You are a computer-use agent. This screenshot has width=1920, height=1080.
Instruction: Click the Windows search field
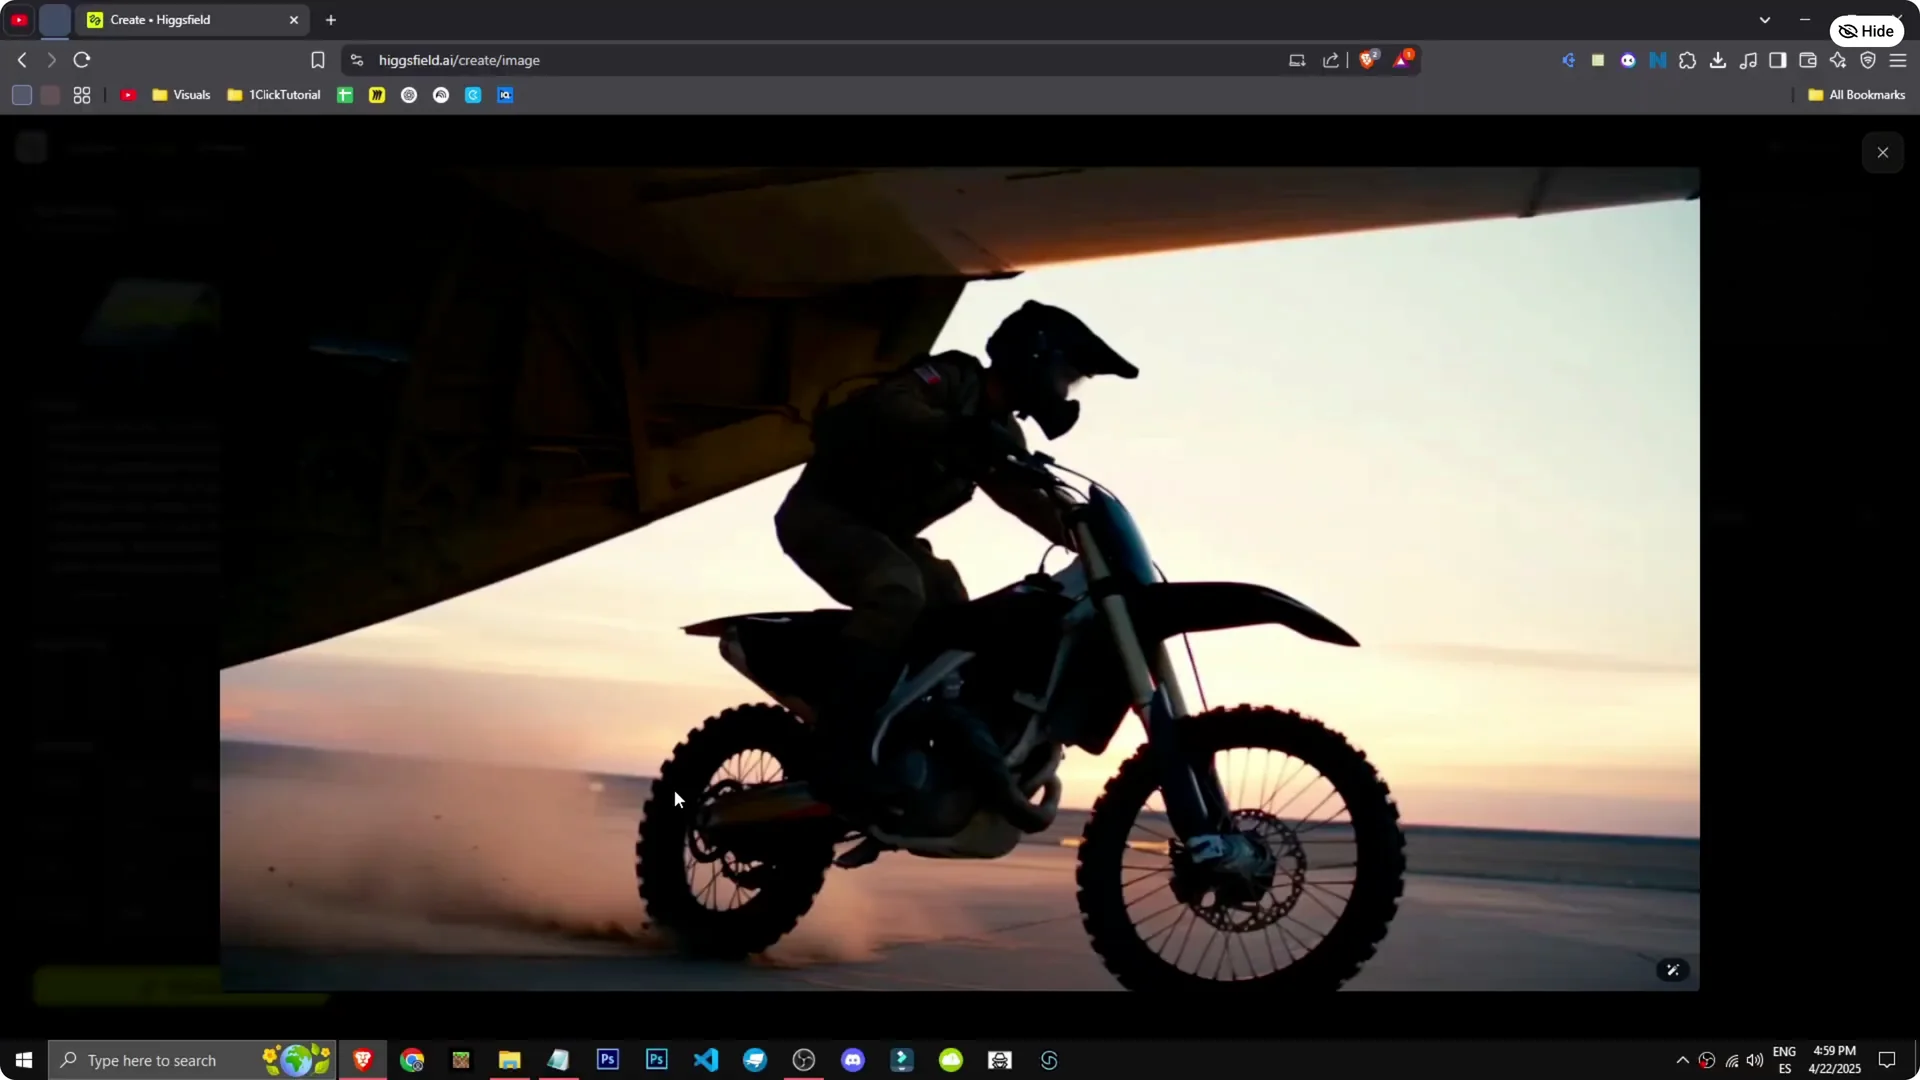pos(170,1059)
